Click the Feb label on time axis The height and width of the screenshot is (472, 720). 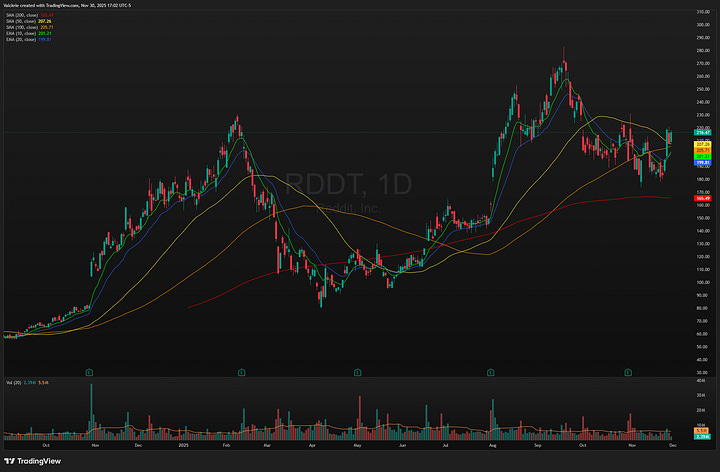(x=226, y=445)
